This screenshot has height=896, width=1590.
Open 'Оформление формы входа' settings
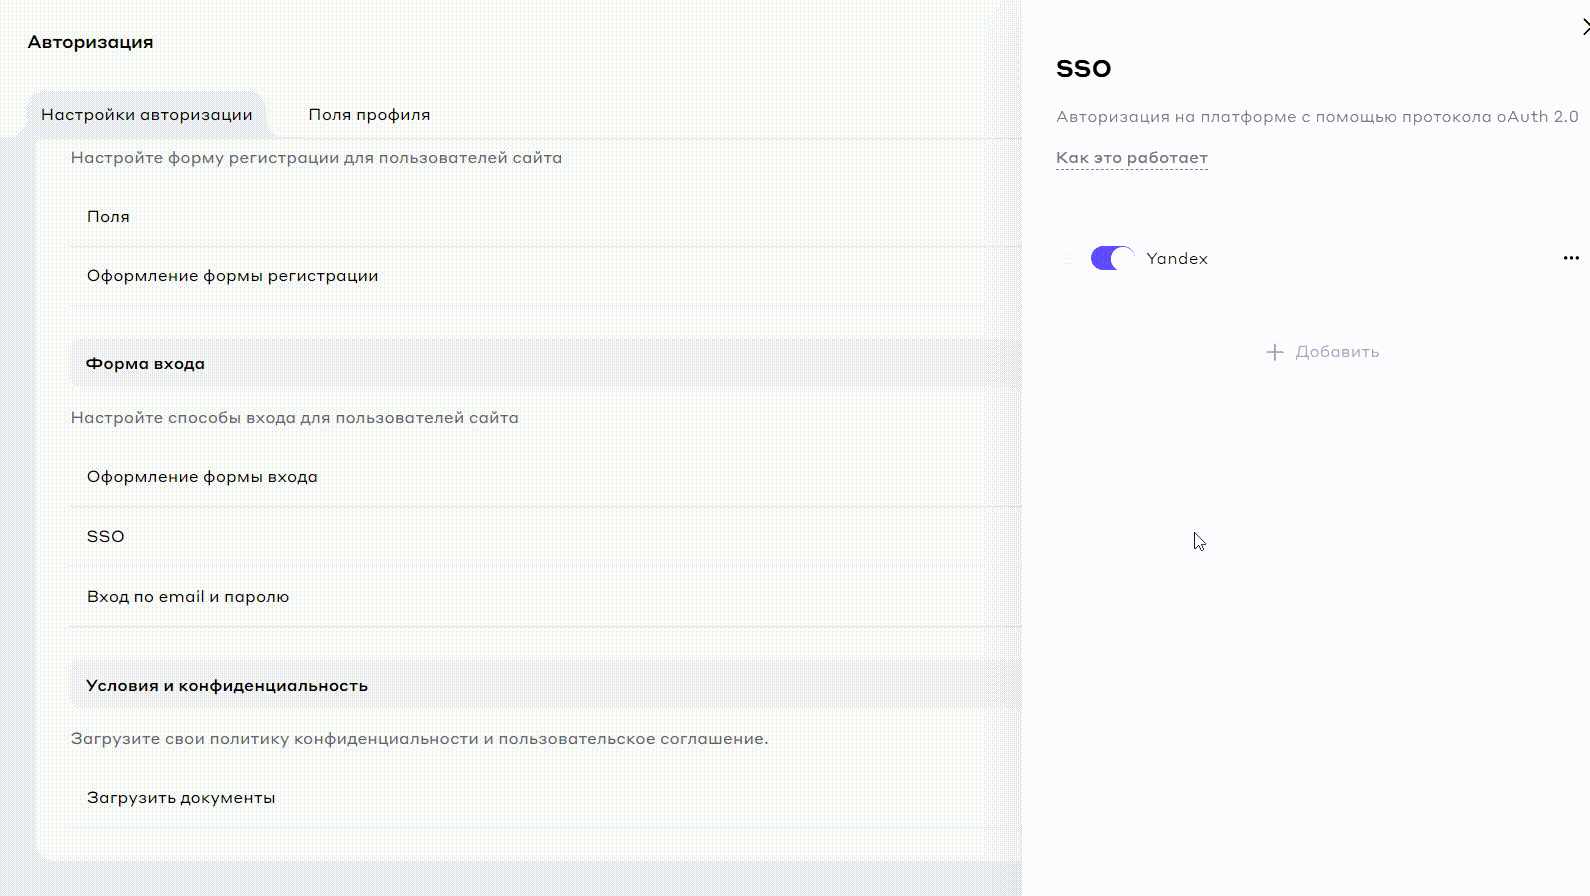pos(202,477)
